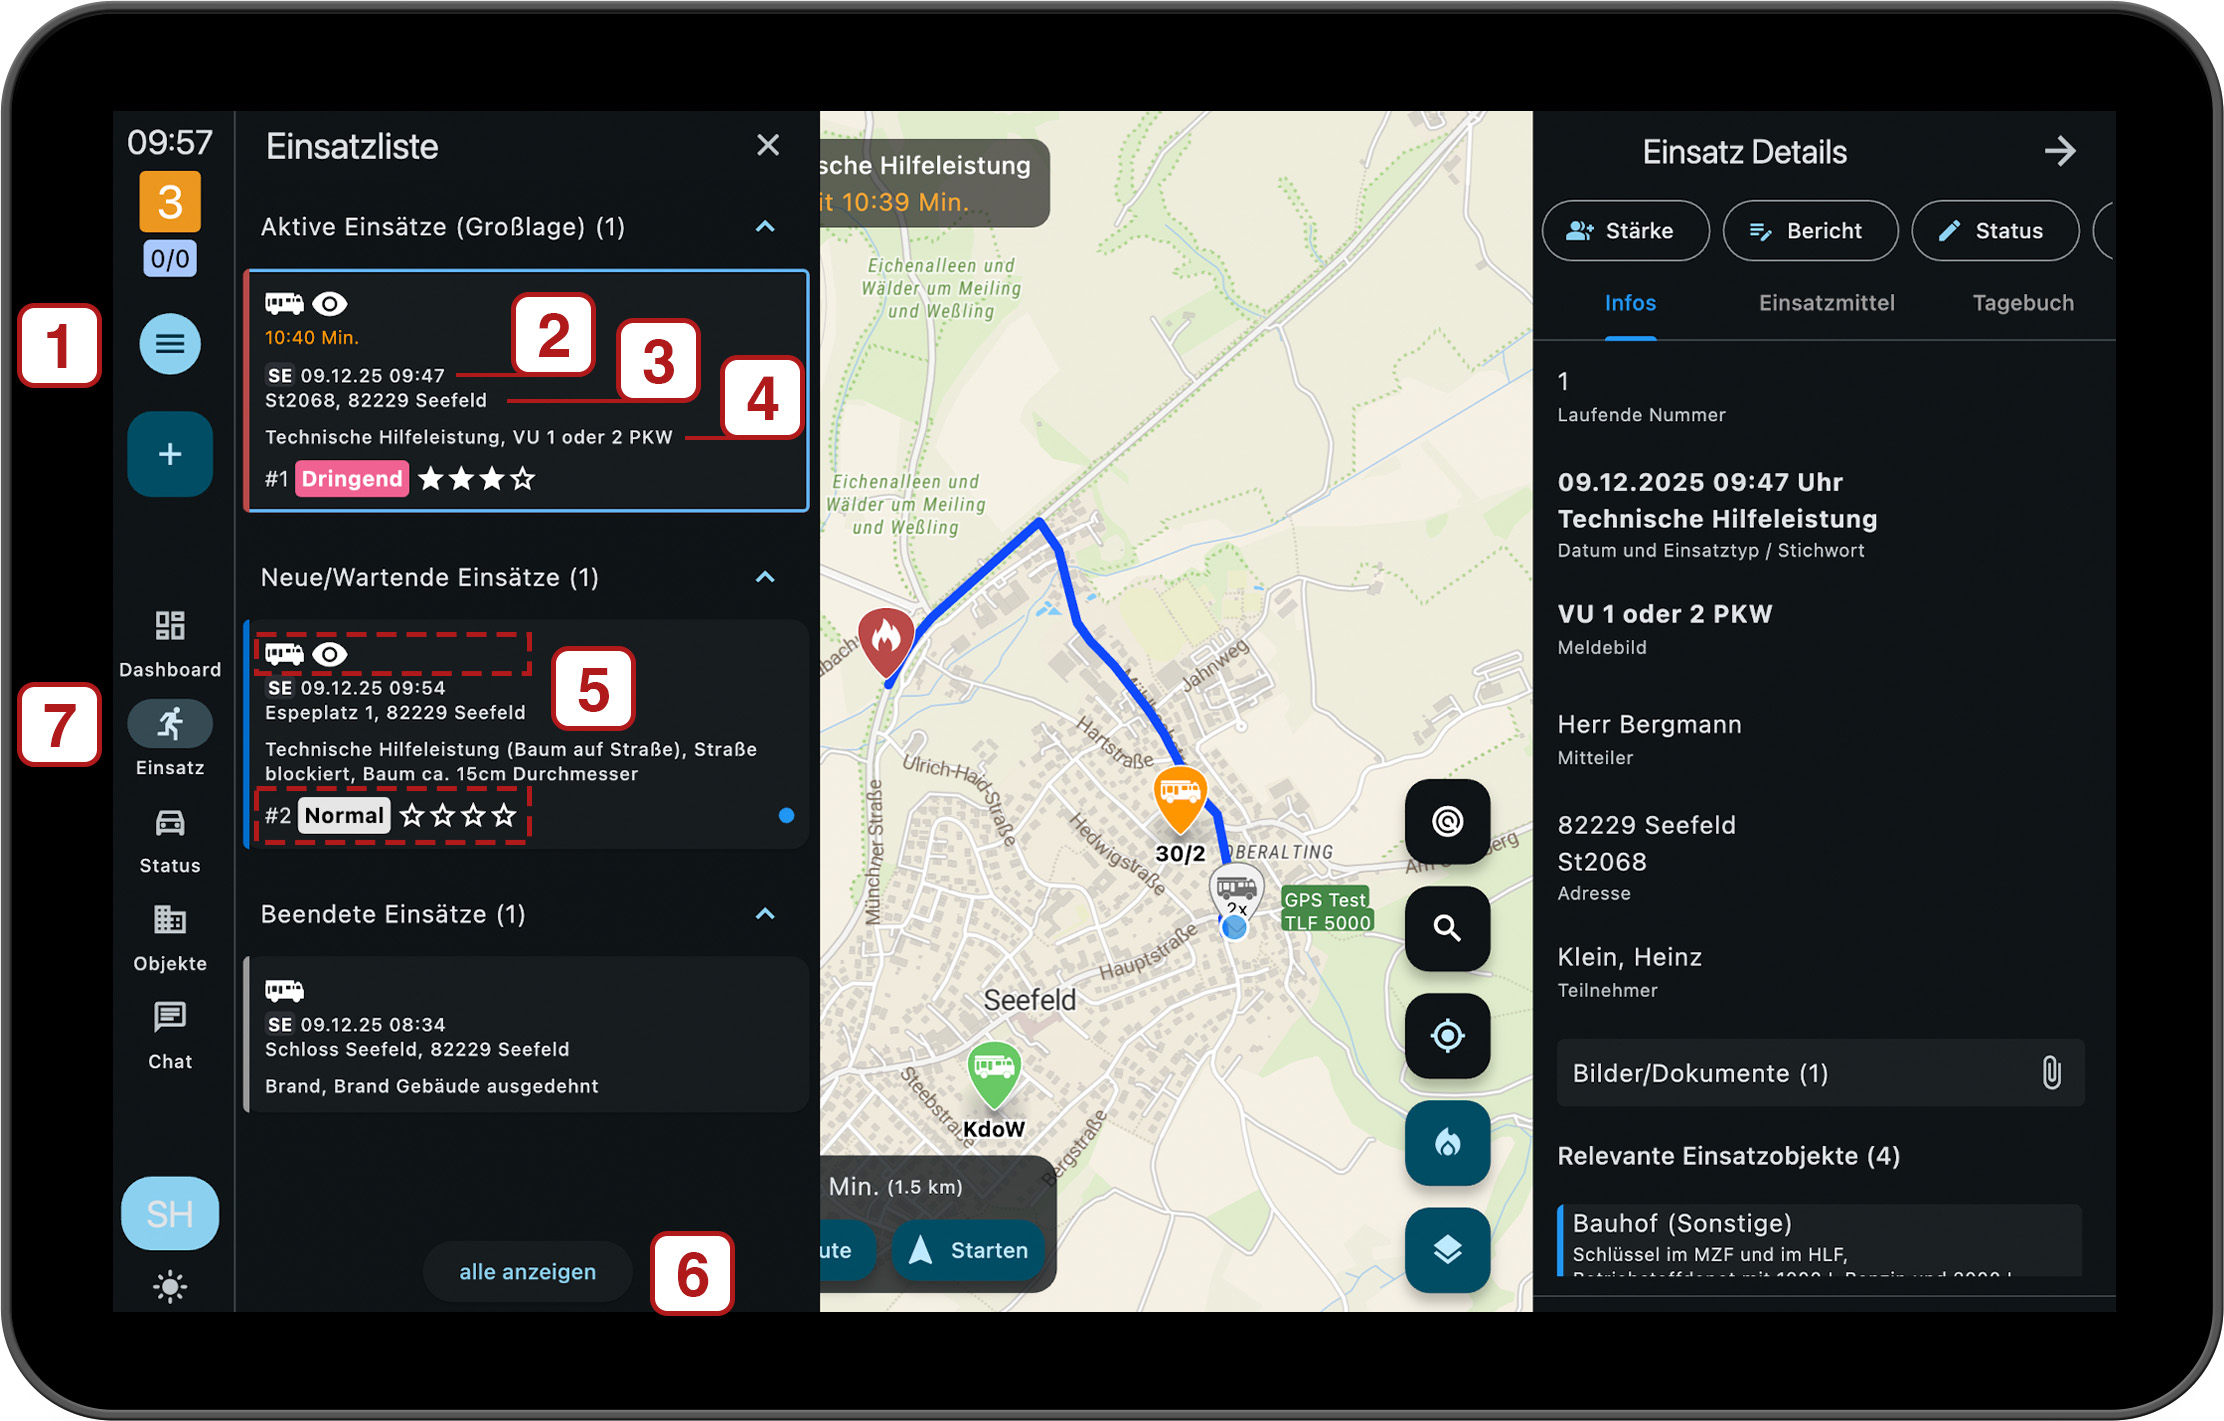Click the map search magnifier button
The height and width of the screenshot is (1421, 2224).
click(1446, 928)
